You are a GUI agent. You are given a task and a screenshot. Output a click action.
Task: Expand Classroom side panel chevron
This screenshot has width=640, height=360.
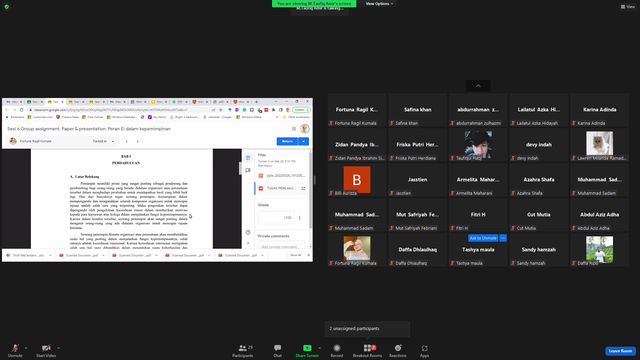(248, 243)
